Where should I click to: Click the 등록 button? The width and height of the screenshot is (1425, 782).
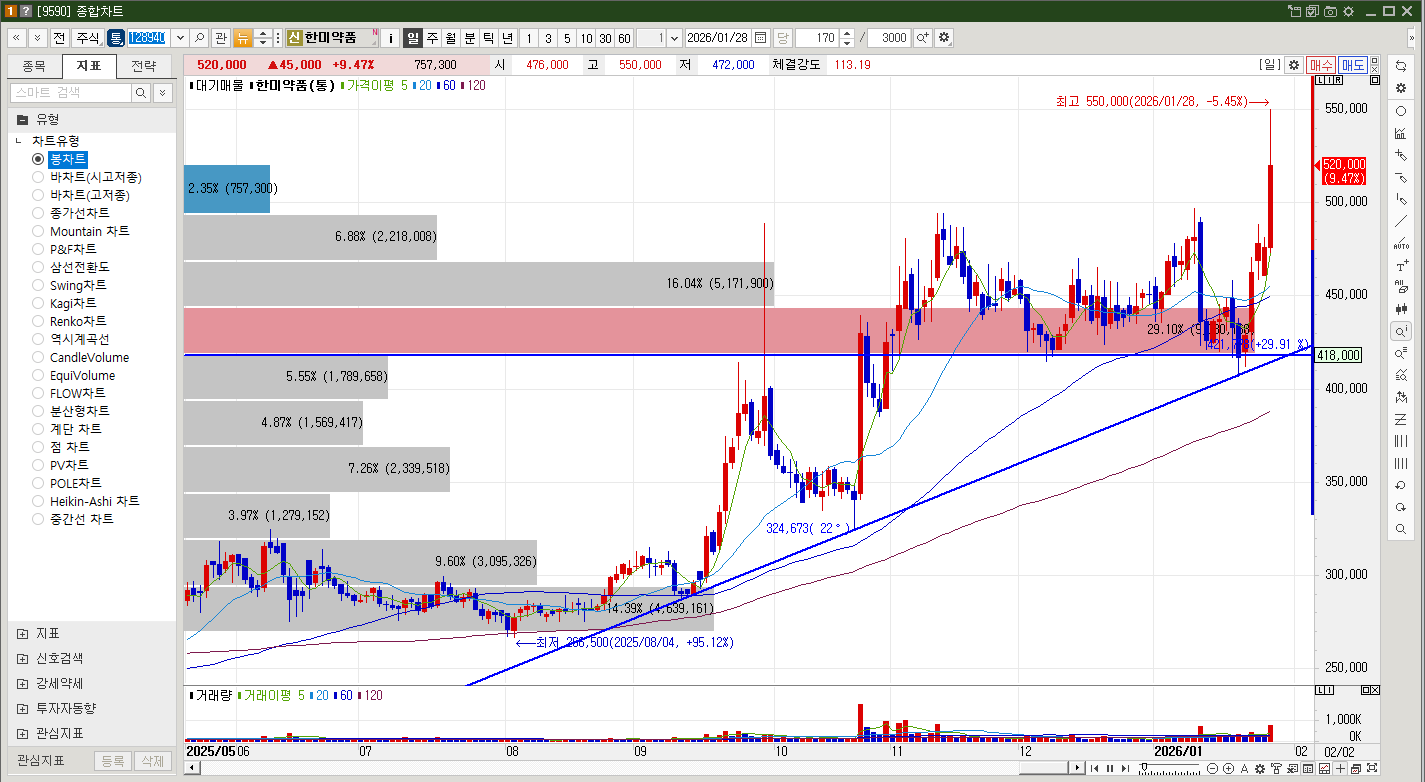pos(112,761)
